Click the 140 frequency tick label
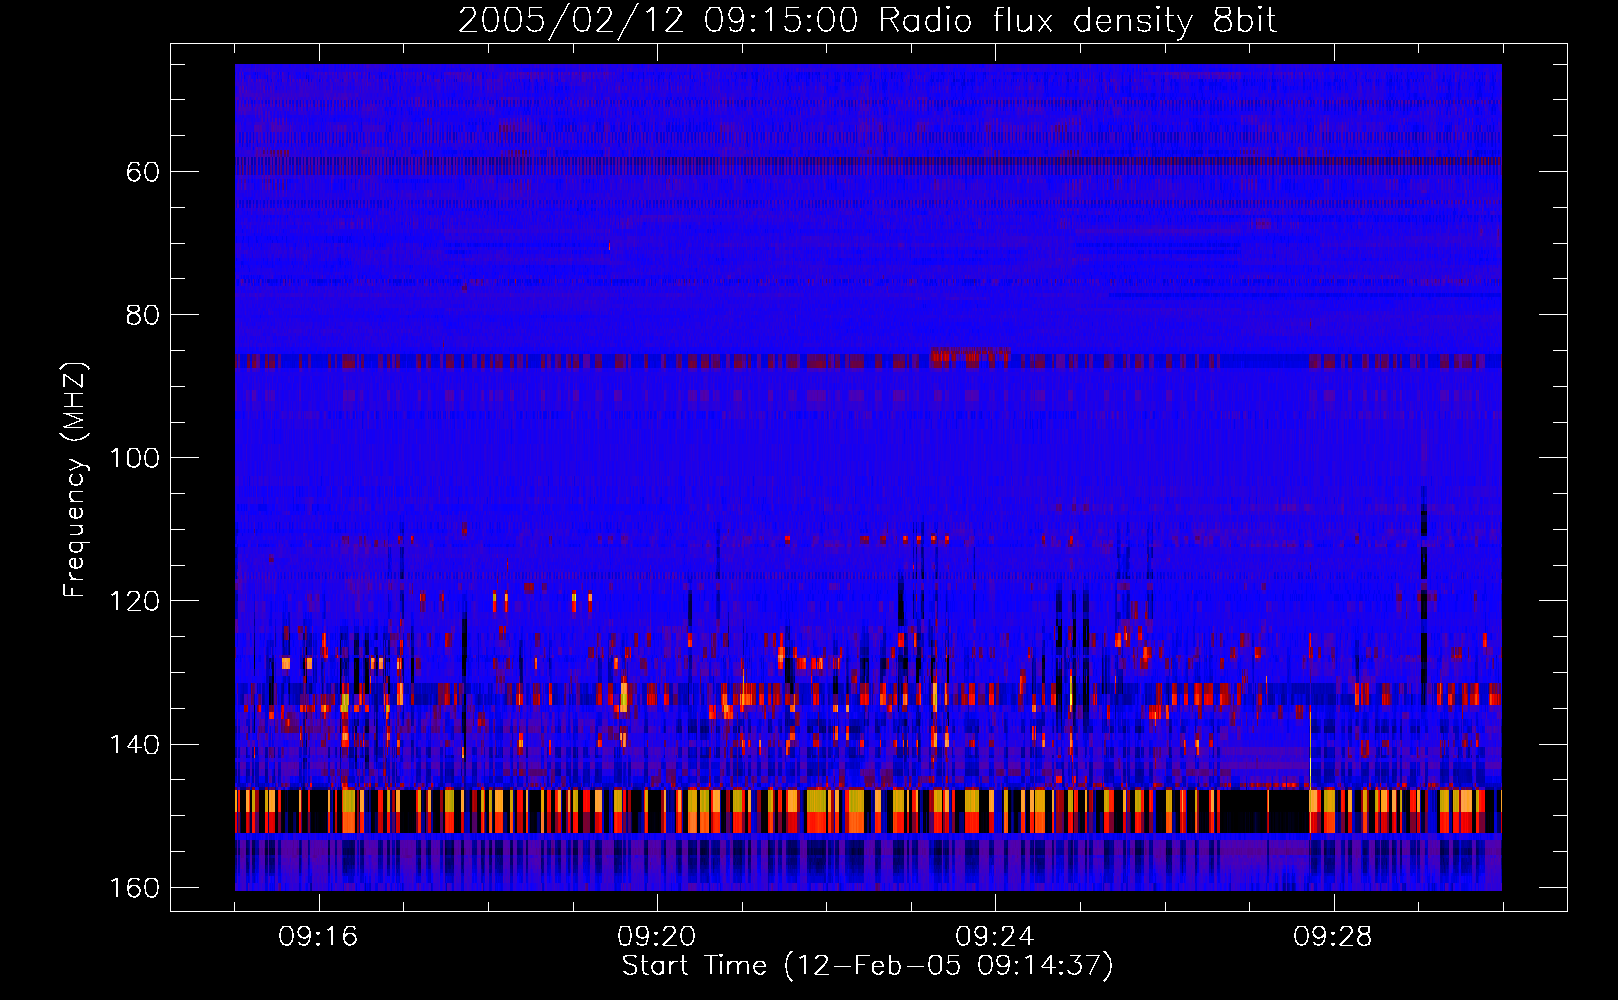Image resolution: width=1618 pixels, height=1000 pixels. 134,745
